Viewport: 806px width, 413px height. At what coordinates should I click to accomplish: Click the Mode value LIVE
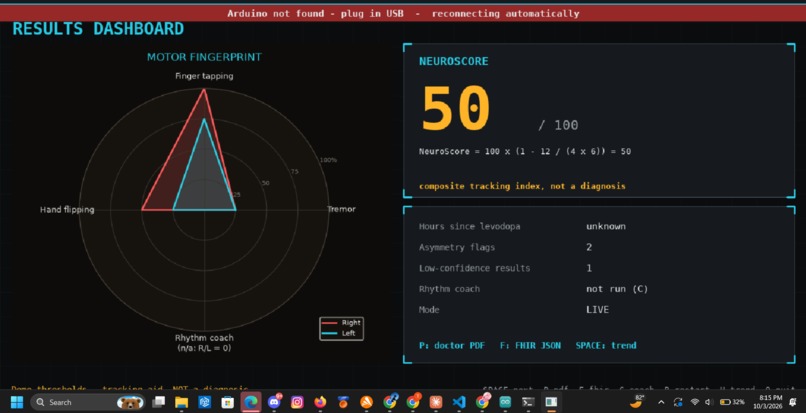tap(597, 310)
